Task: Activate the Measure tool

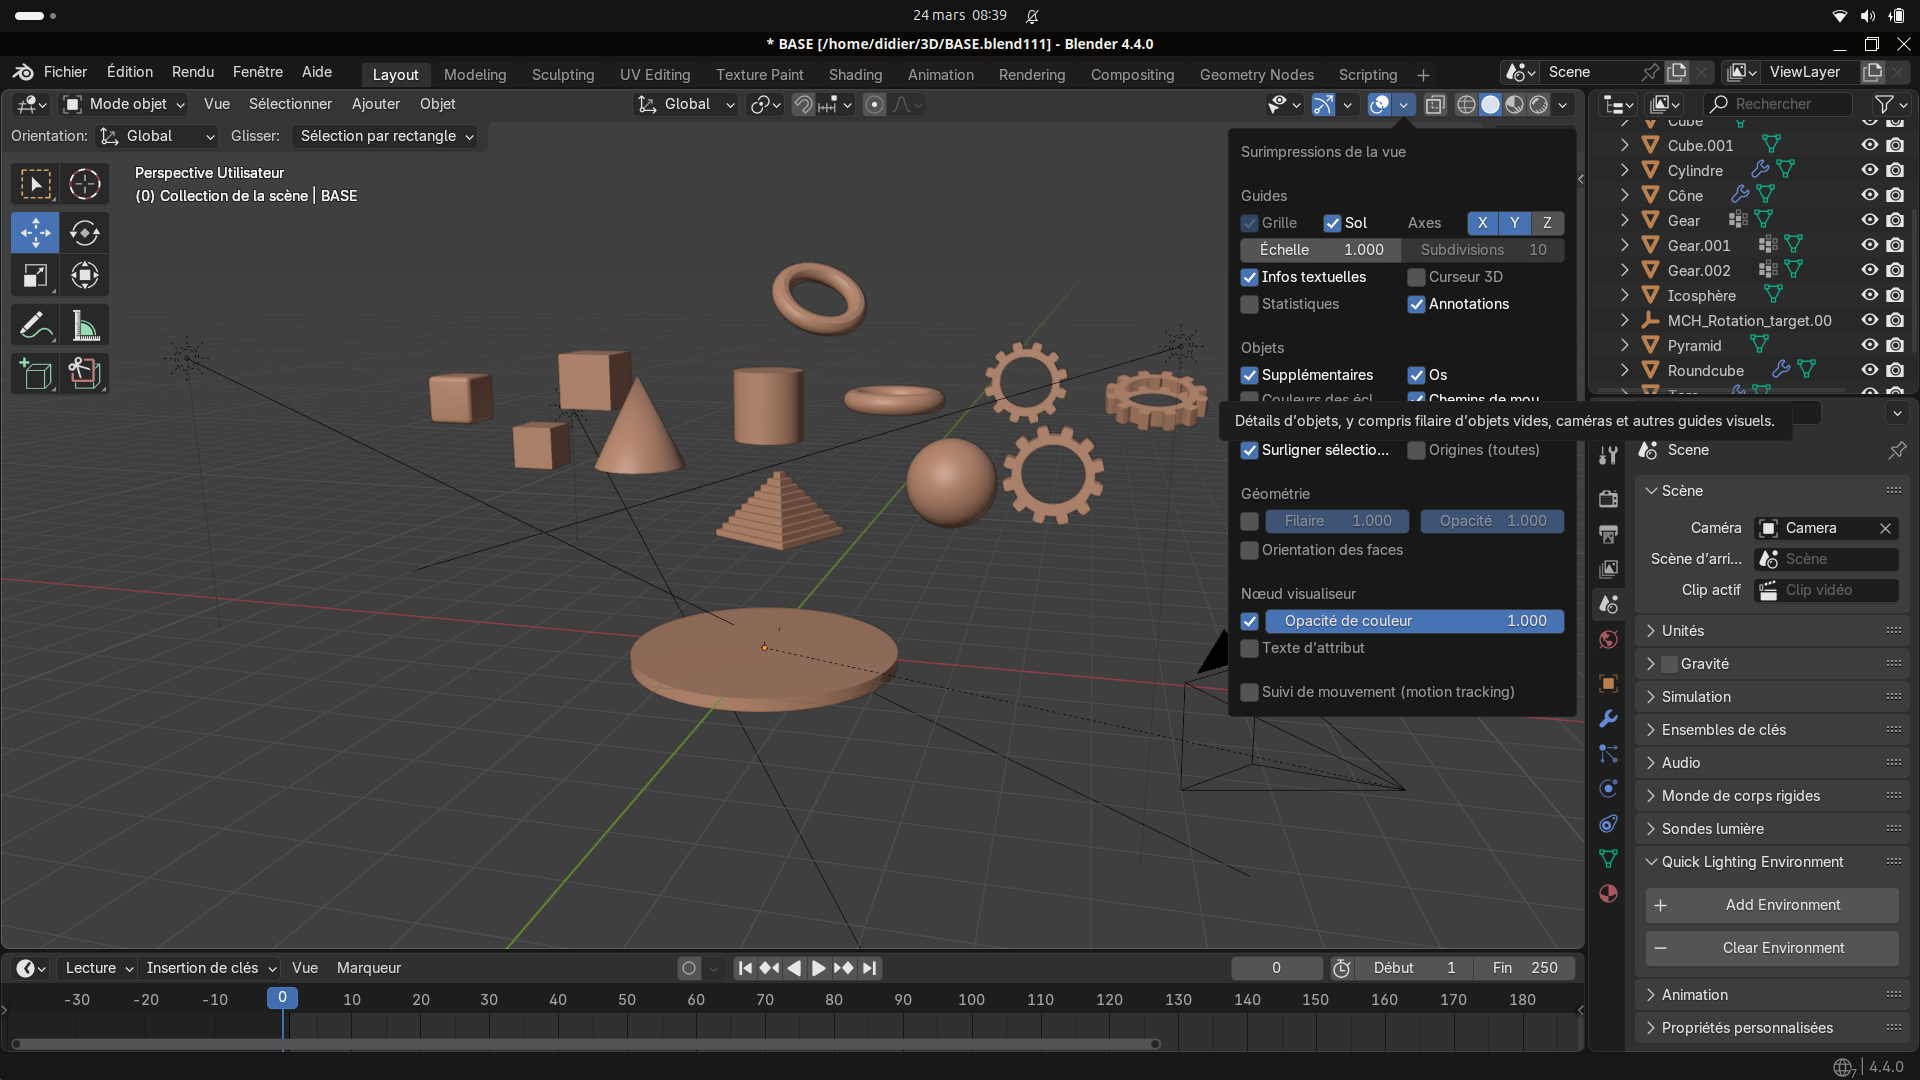Action: pyautogui.click(x=85, y=326)
